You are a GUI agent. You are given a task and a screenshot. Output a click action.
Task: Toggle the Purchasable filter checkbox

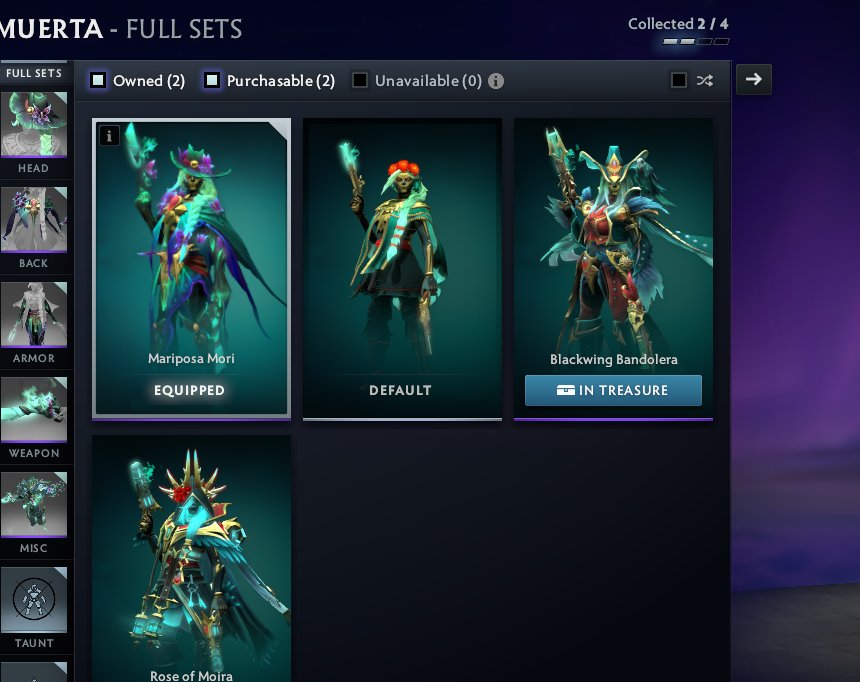212,80
